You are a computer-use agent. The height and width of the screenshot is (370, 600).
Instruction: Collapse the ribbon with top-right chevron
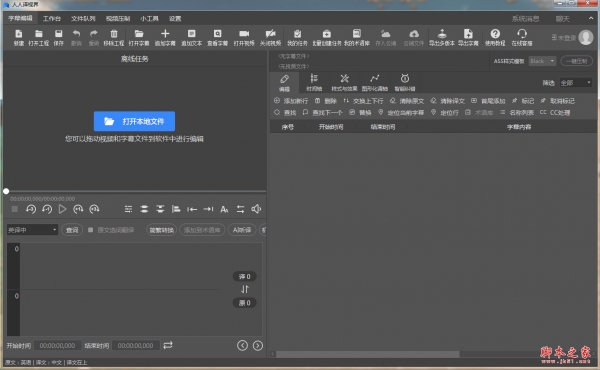coord(591,18)
